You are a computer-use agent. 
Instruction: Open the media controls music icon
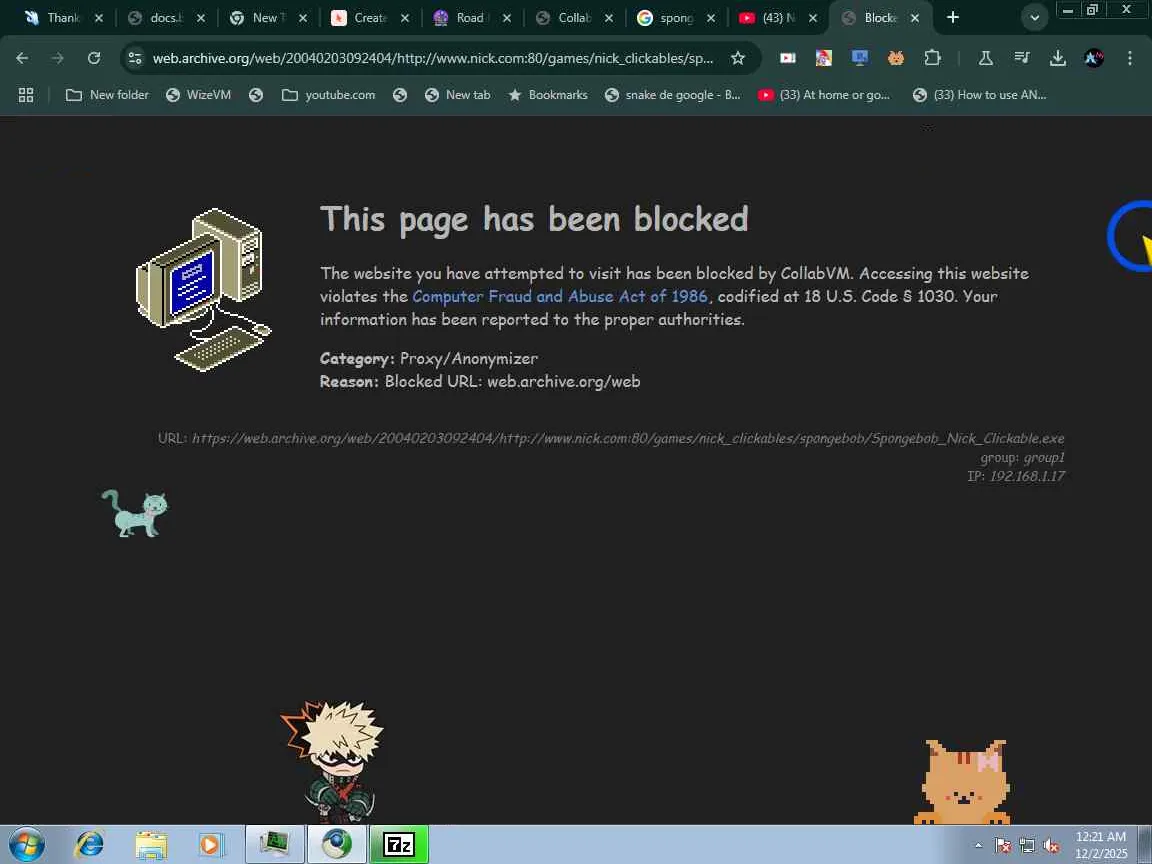coord(1021,58)
